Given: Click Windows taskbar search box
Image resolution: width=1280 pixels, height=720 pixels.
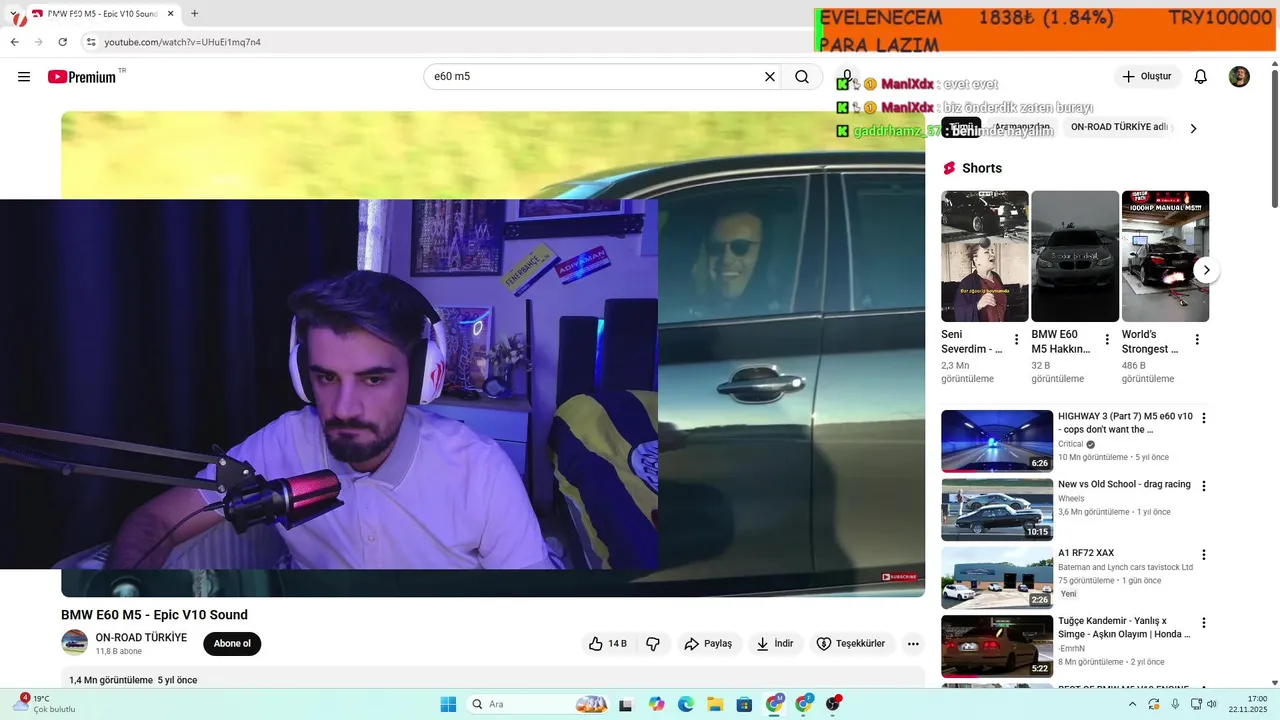Looking at the screenshot, I should (x=538, y=704).
